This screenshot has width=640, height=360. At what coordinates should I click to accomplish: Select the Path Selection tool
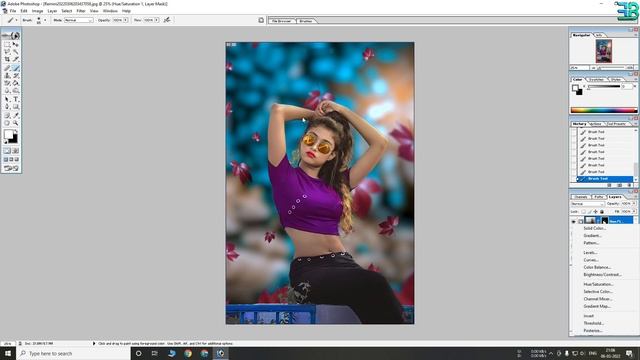tap(7, 99)
